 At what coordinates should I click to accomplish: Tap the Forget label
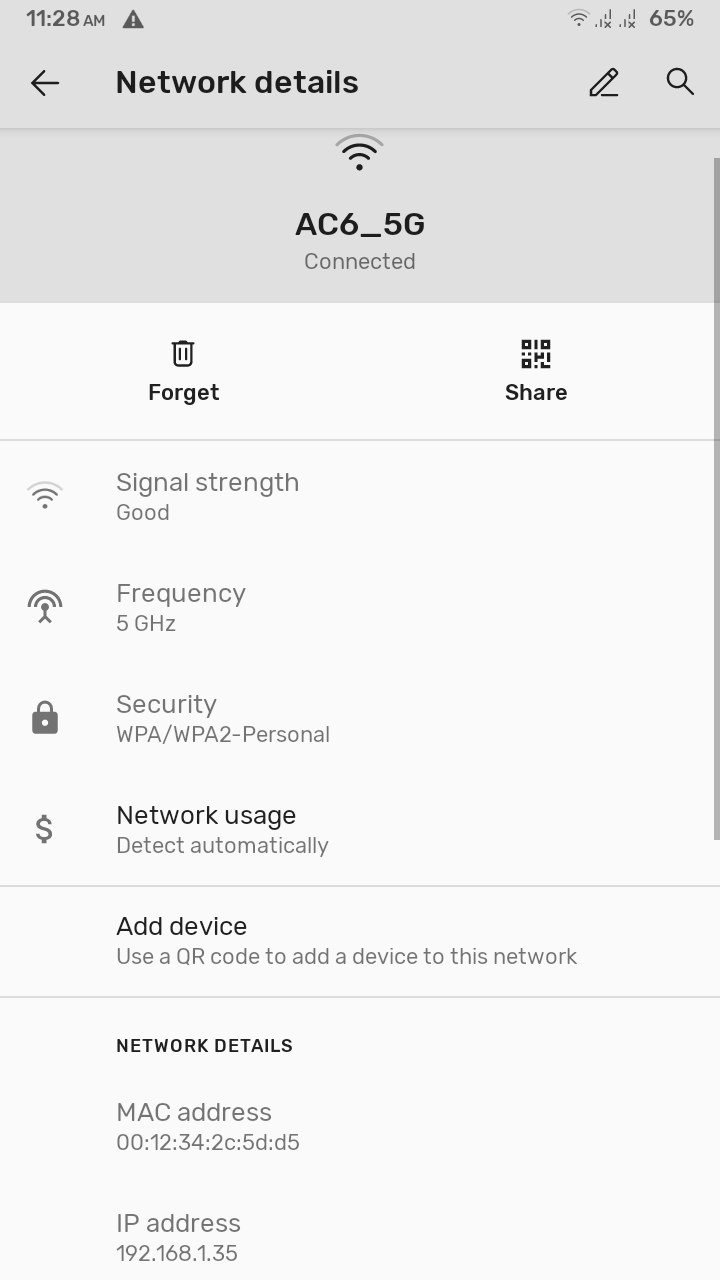tap(183, 392)
